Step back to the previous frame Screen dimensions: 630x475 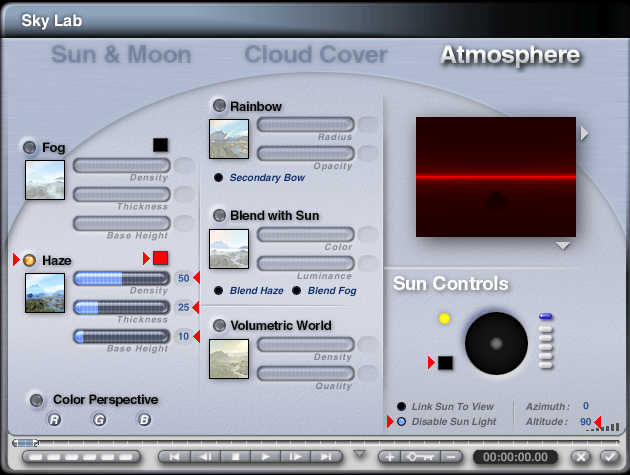[205, 457]
